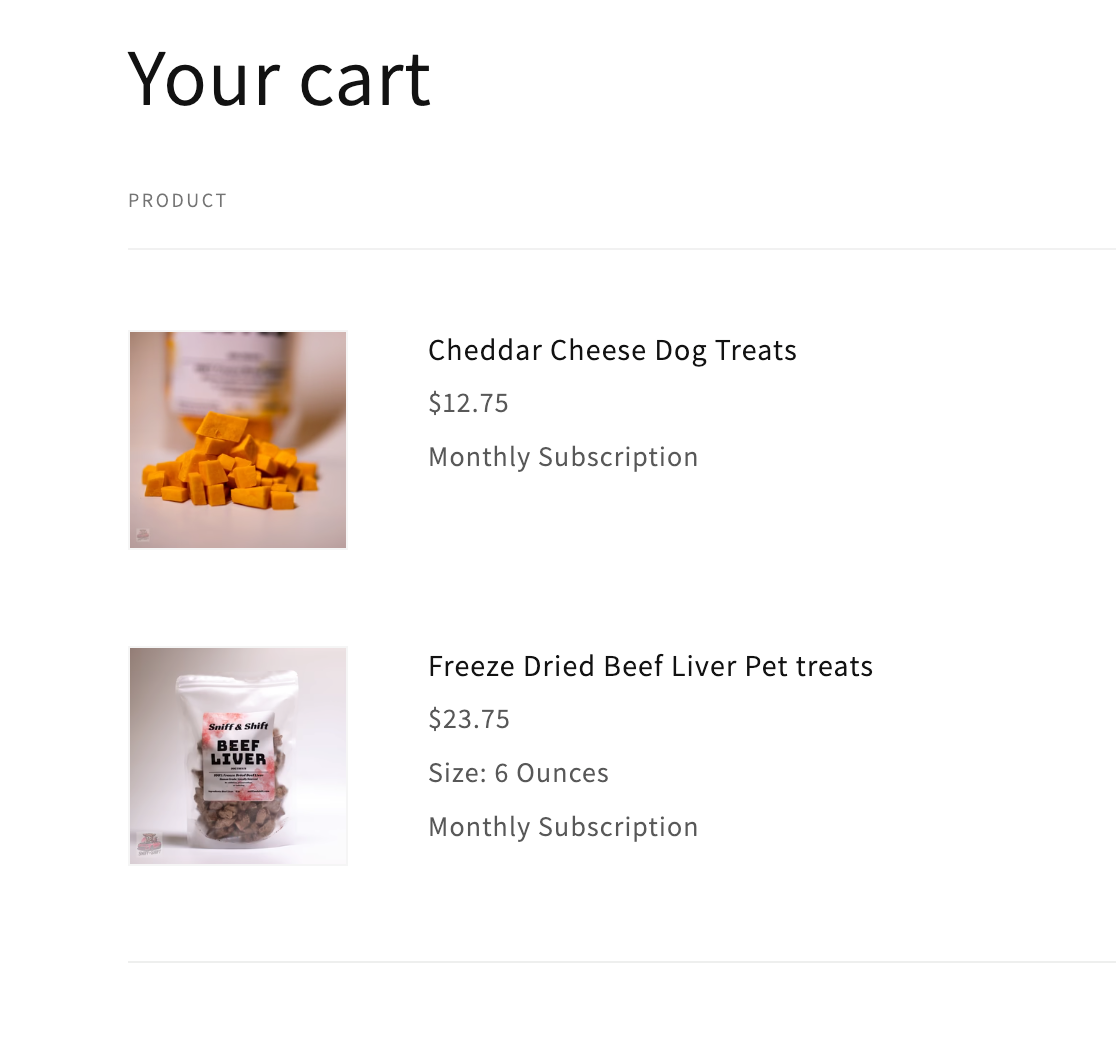
Task: Click the Size: 6 Ounces option text
Action: pos(518,773)
